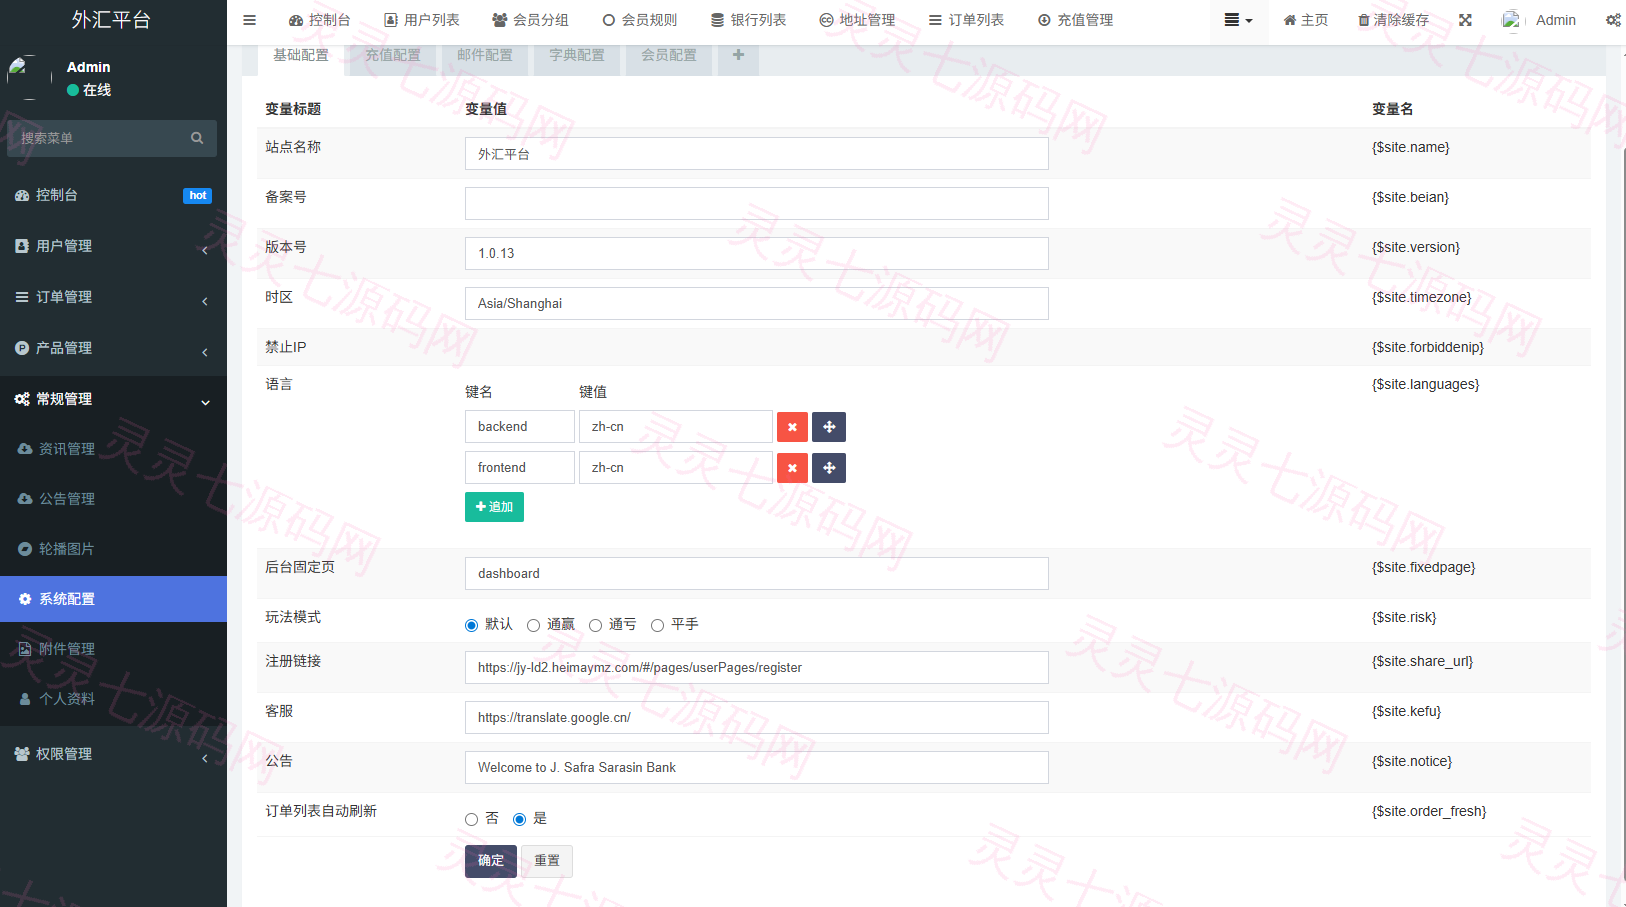Open 附件管理 sidebar item
The height and width of the screenshot is (907, 1626).
[113, 649]
